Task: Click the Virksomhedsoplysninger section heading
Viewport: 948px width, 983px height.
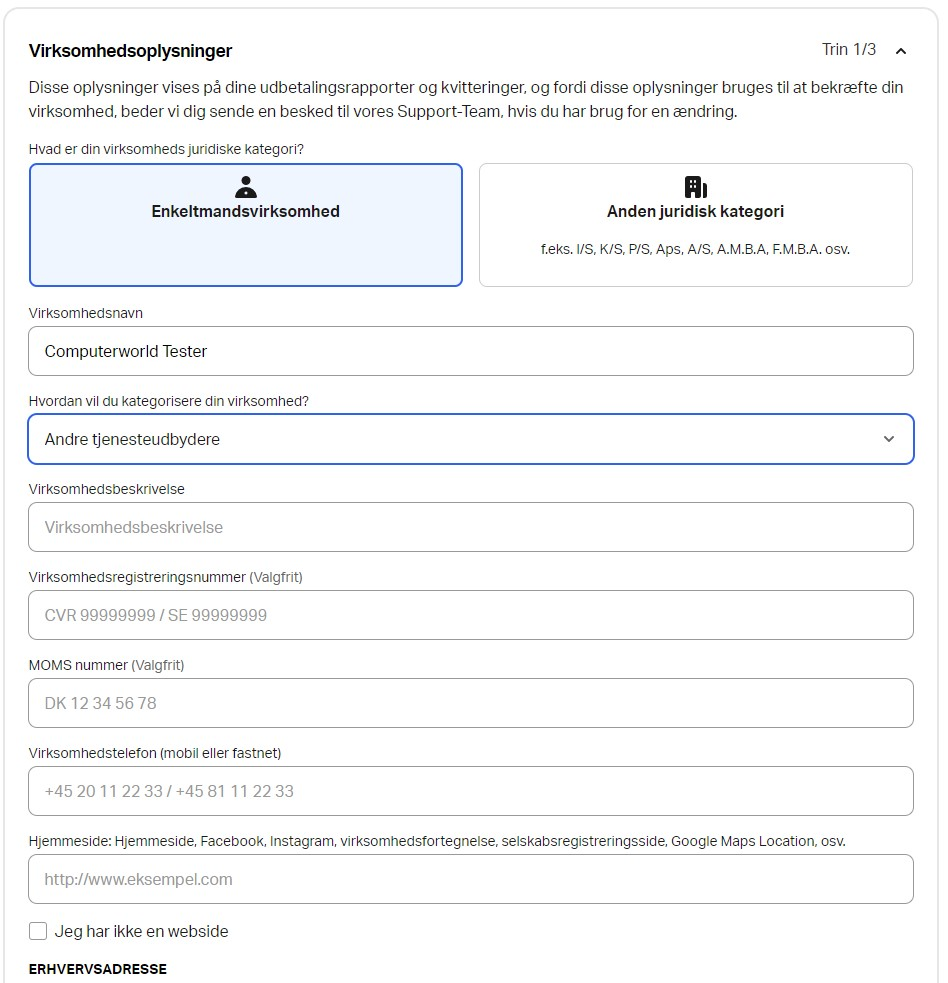Action: pos(130,51)
